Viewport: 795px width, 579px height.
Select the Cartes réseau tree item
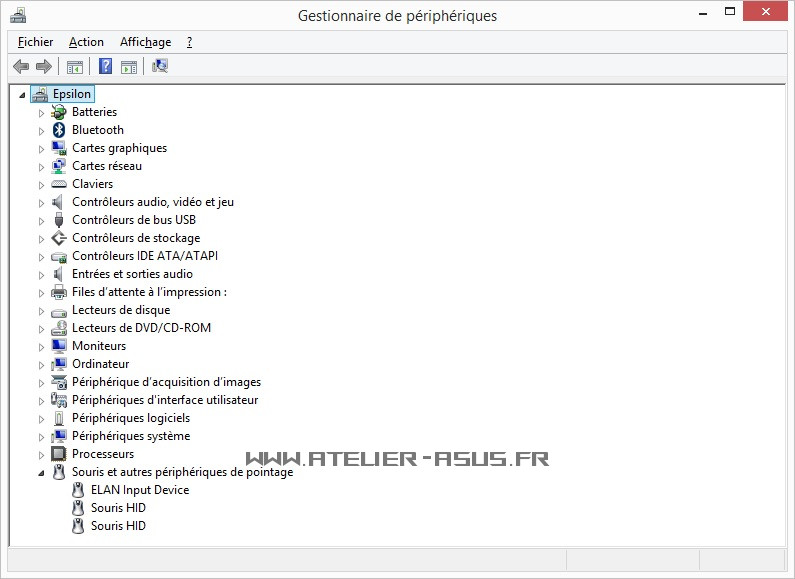click(107, 166)
